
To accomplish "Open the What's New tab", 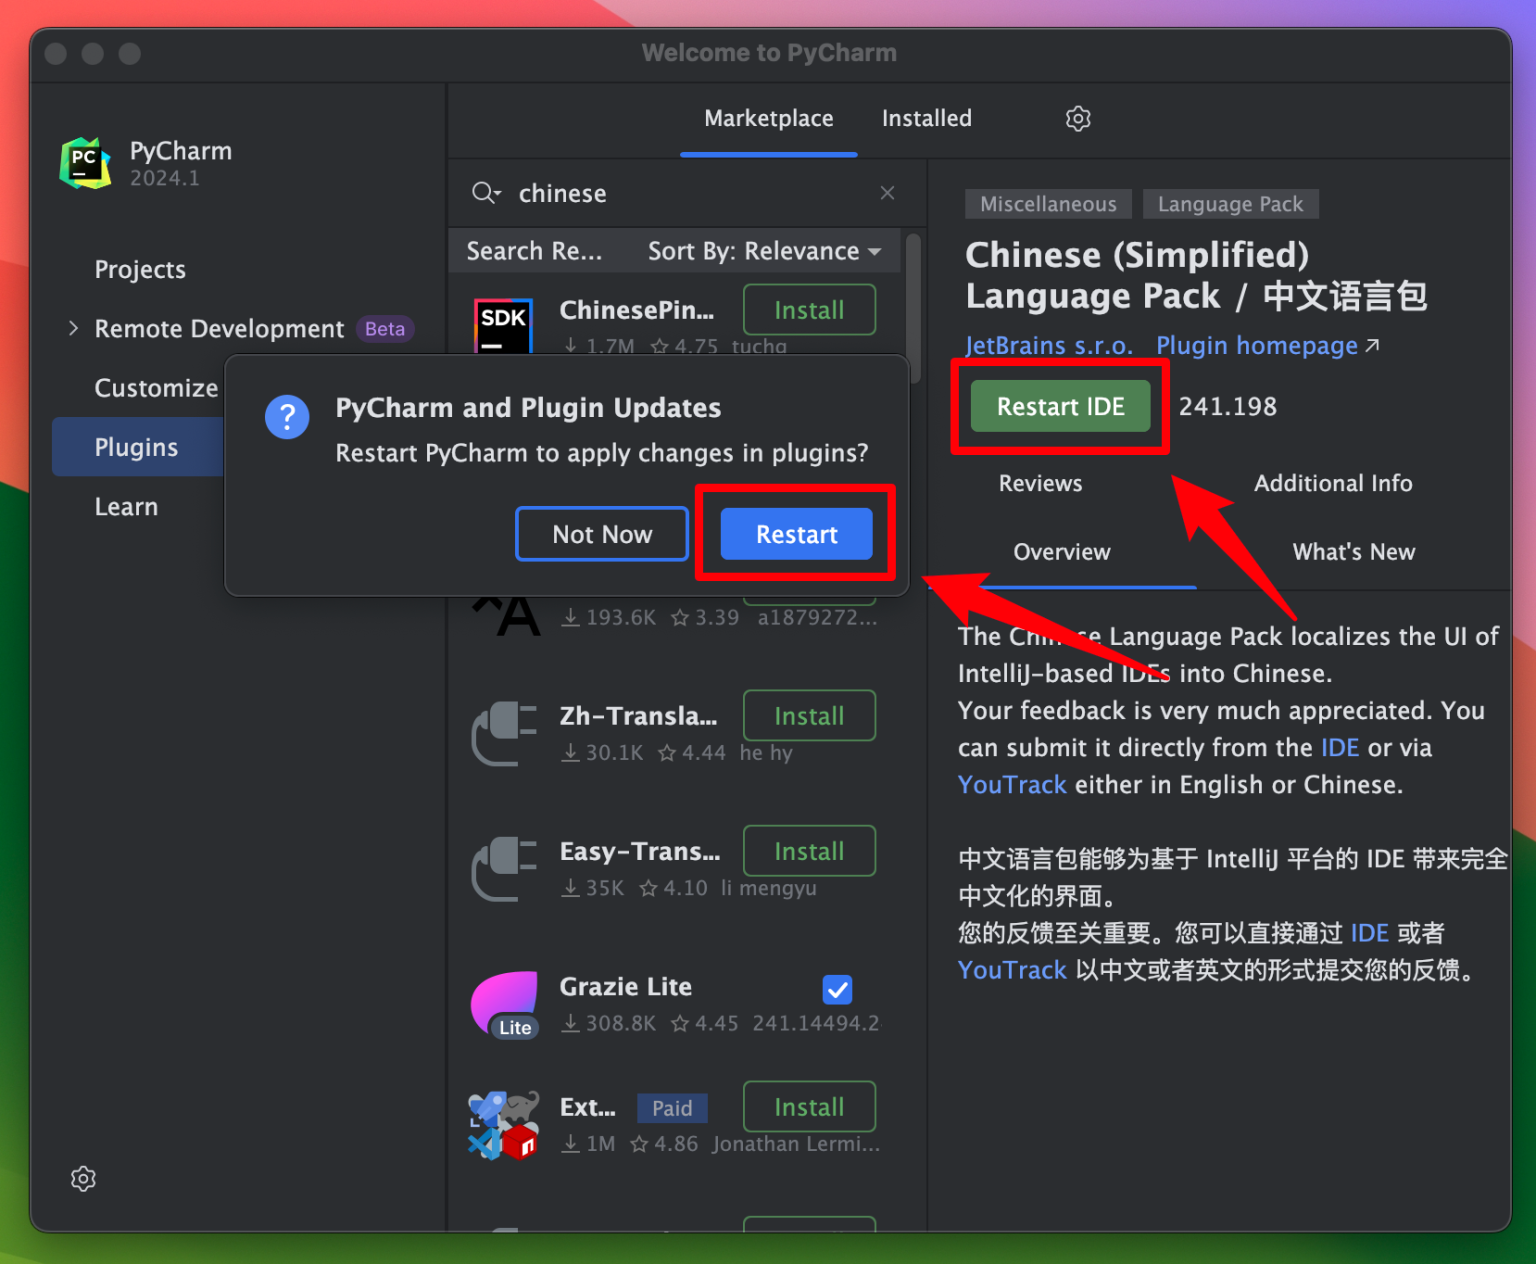I will point(1353,552).
